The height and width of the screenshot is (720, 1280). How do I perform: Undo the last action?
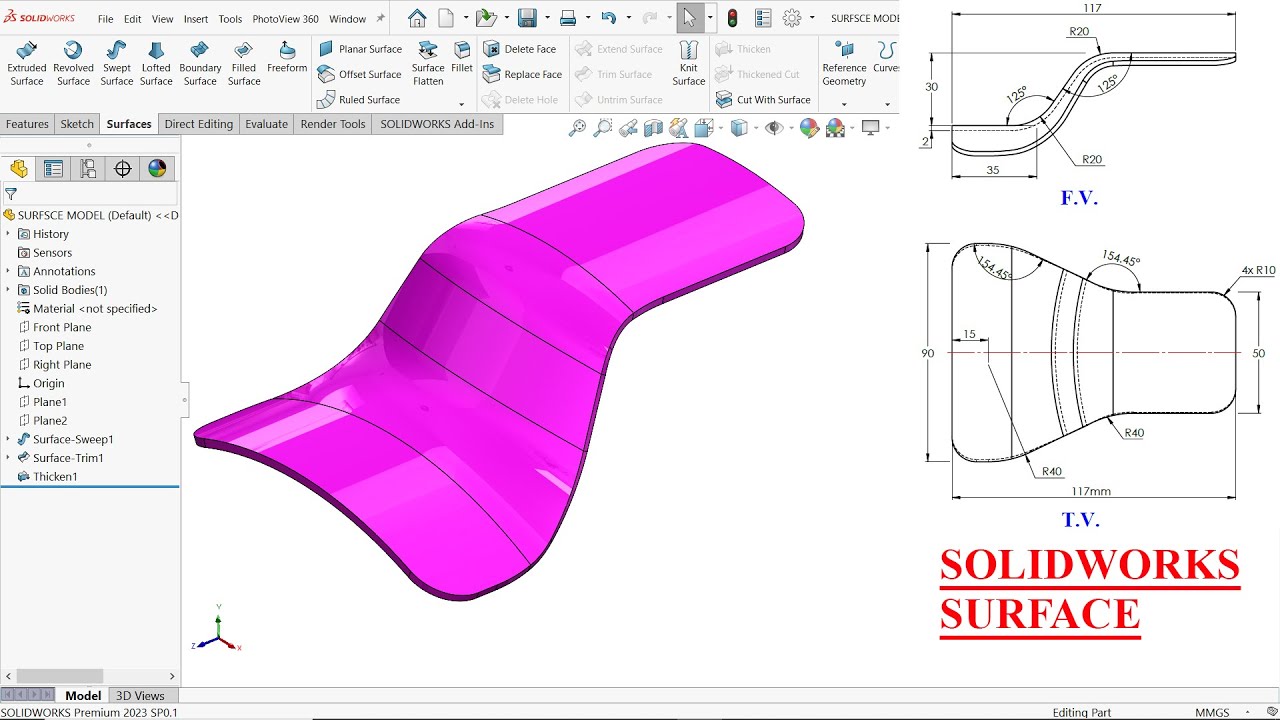[x=608, y=18]
